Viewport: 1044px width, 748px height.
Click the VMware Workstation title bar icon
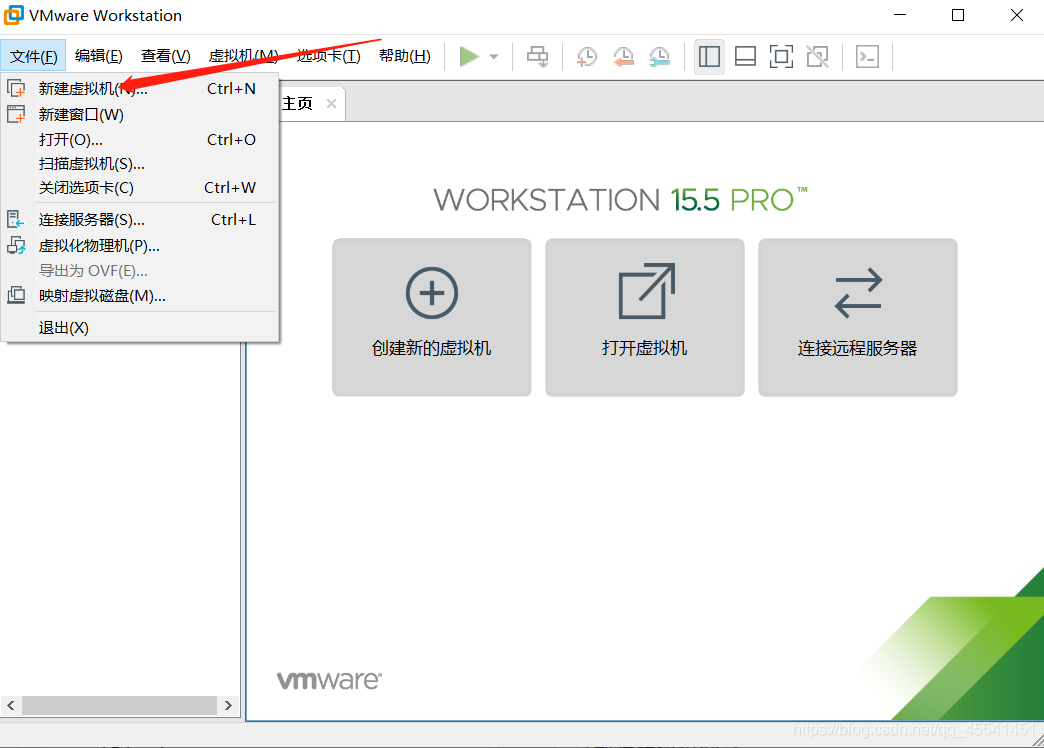[x=13, y=15]
